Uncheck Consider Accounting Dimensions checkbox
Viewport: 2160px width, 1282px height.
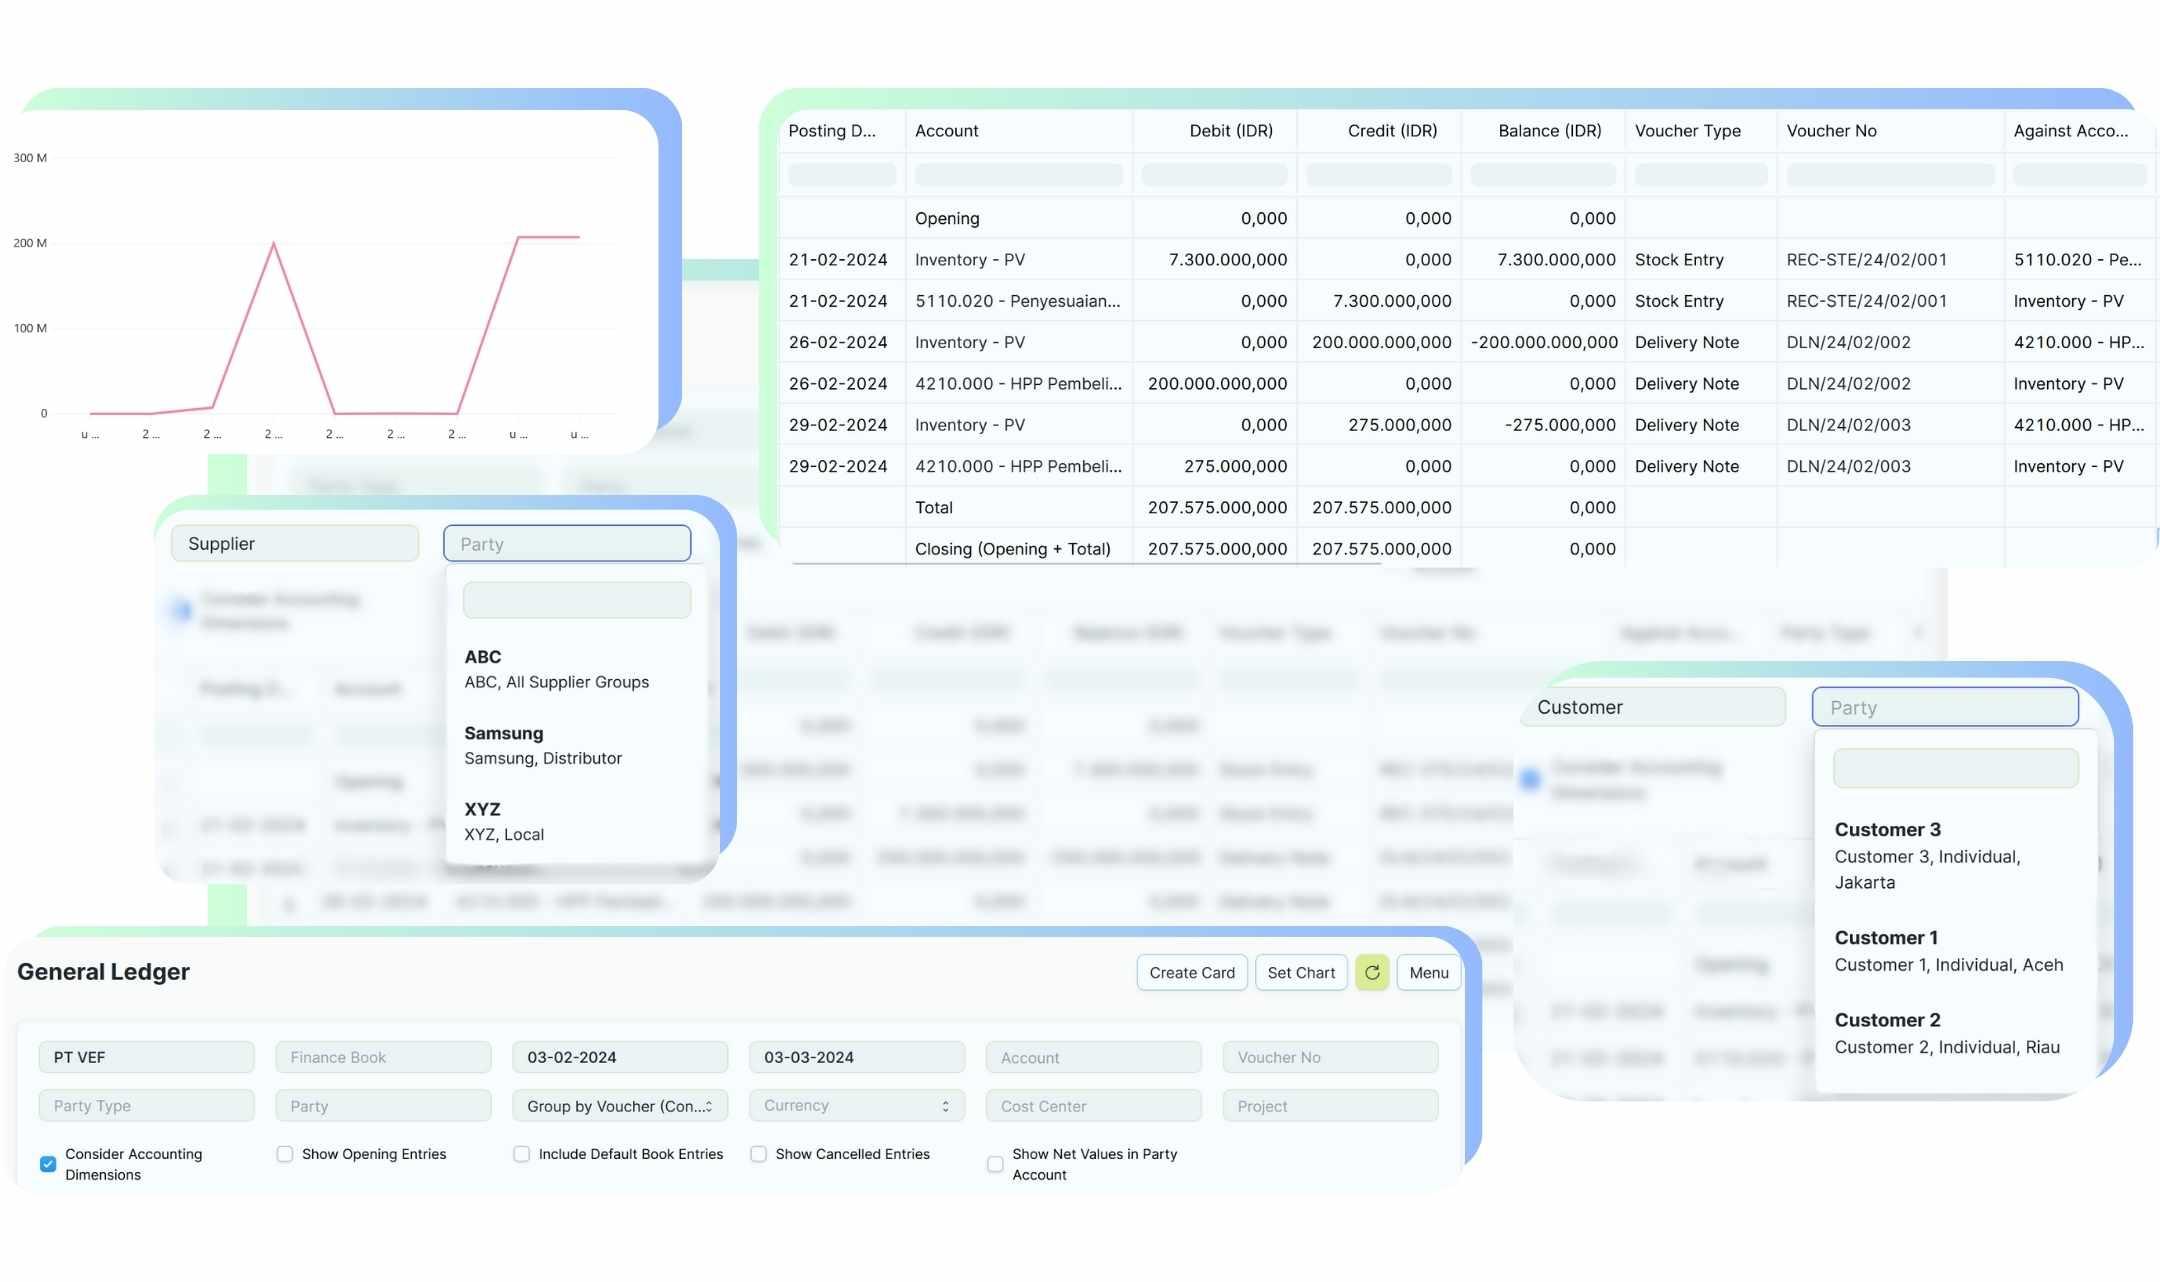pyautogui.click(x=48, y=1163)
